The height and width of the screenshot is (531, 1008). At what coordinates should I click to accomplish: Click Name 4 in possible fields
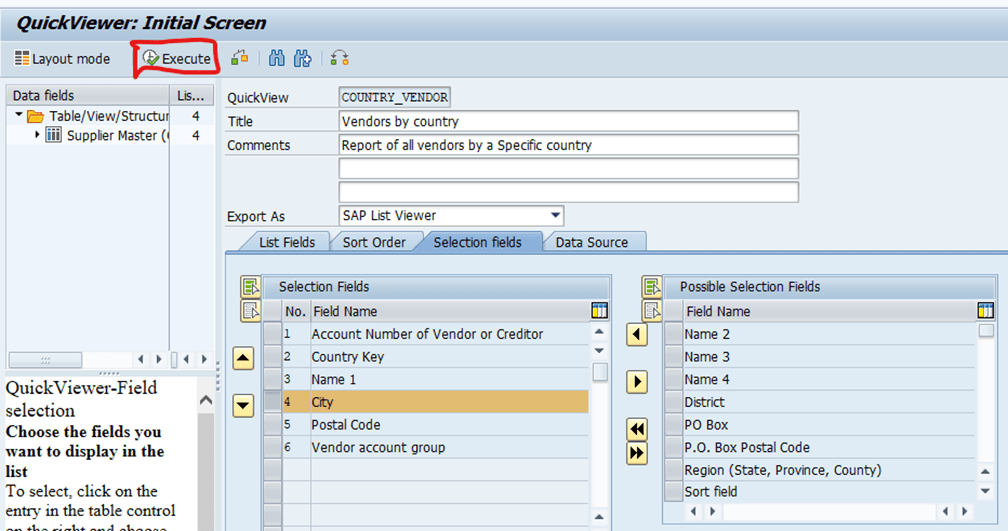coord(706,379)
